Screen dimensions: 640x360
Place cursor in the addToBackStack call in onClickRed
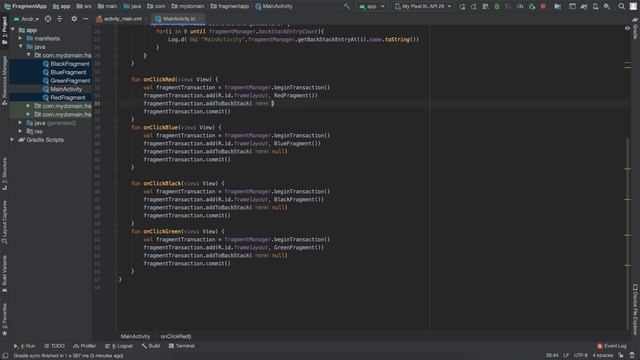[x=209, y=103]
